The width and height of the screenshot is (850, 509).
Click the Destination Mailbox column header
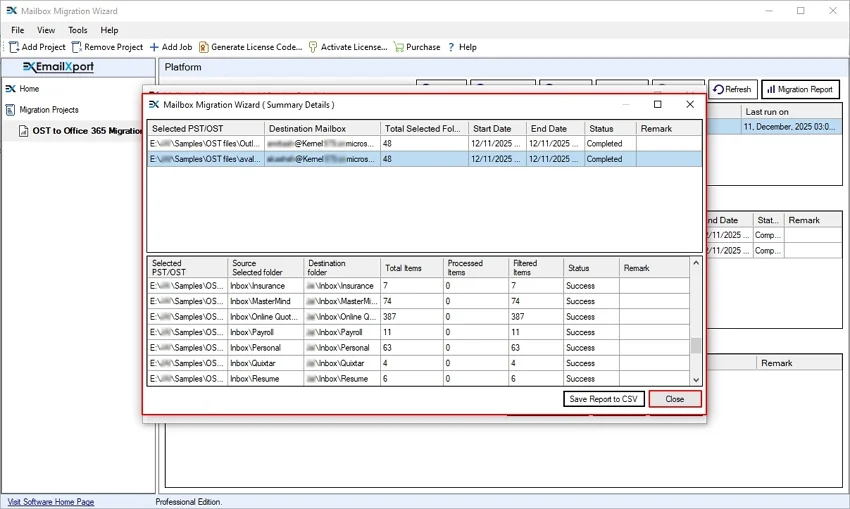[x=323, y=128]
